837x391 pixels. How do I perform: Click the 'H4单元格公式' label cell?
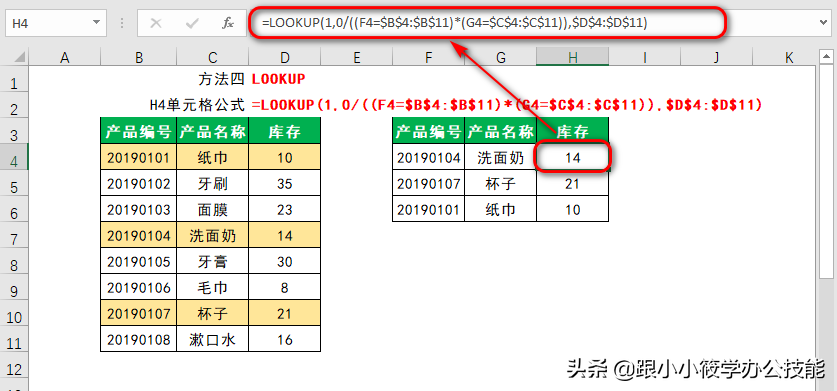(197, 105)
